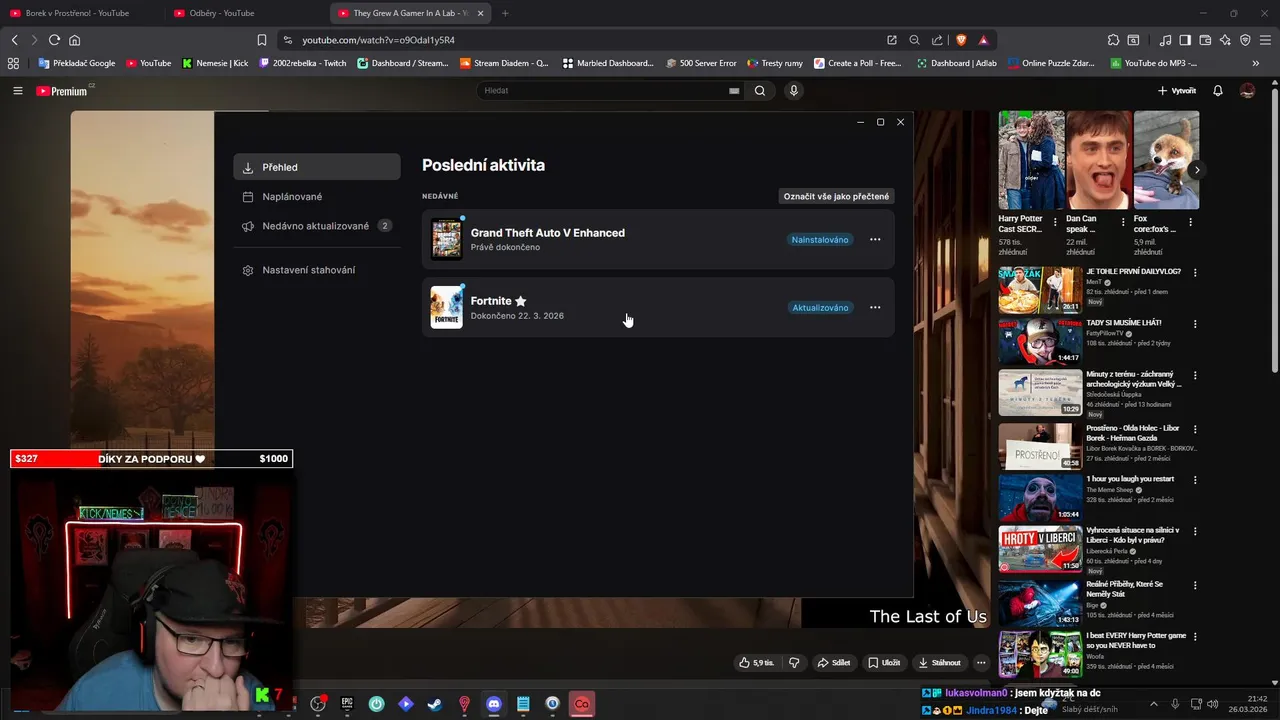The image size is (1280, 720).
Task: Open options for JE TOHLE PRVNÍ DAILYVLOG video
Action: (x=1195, y=272)
